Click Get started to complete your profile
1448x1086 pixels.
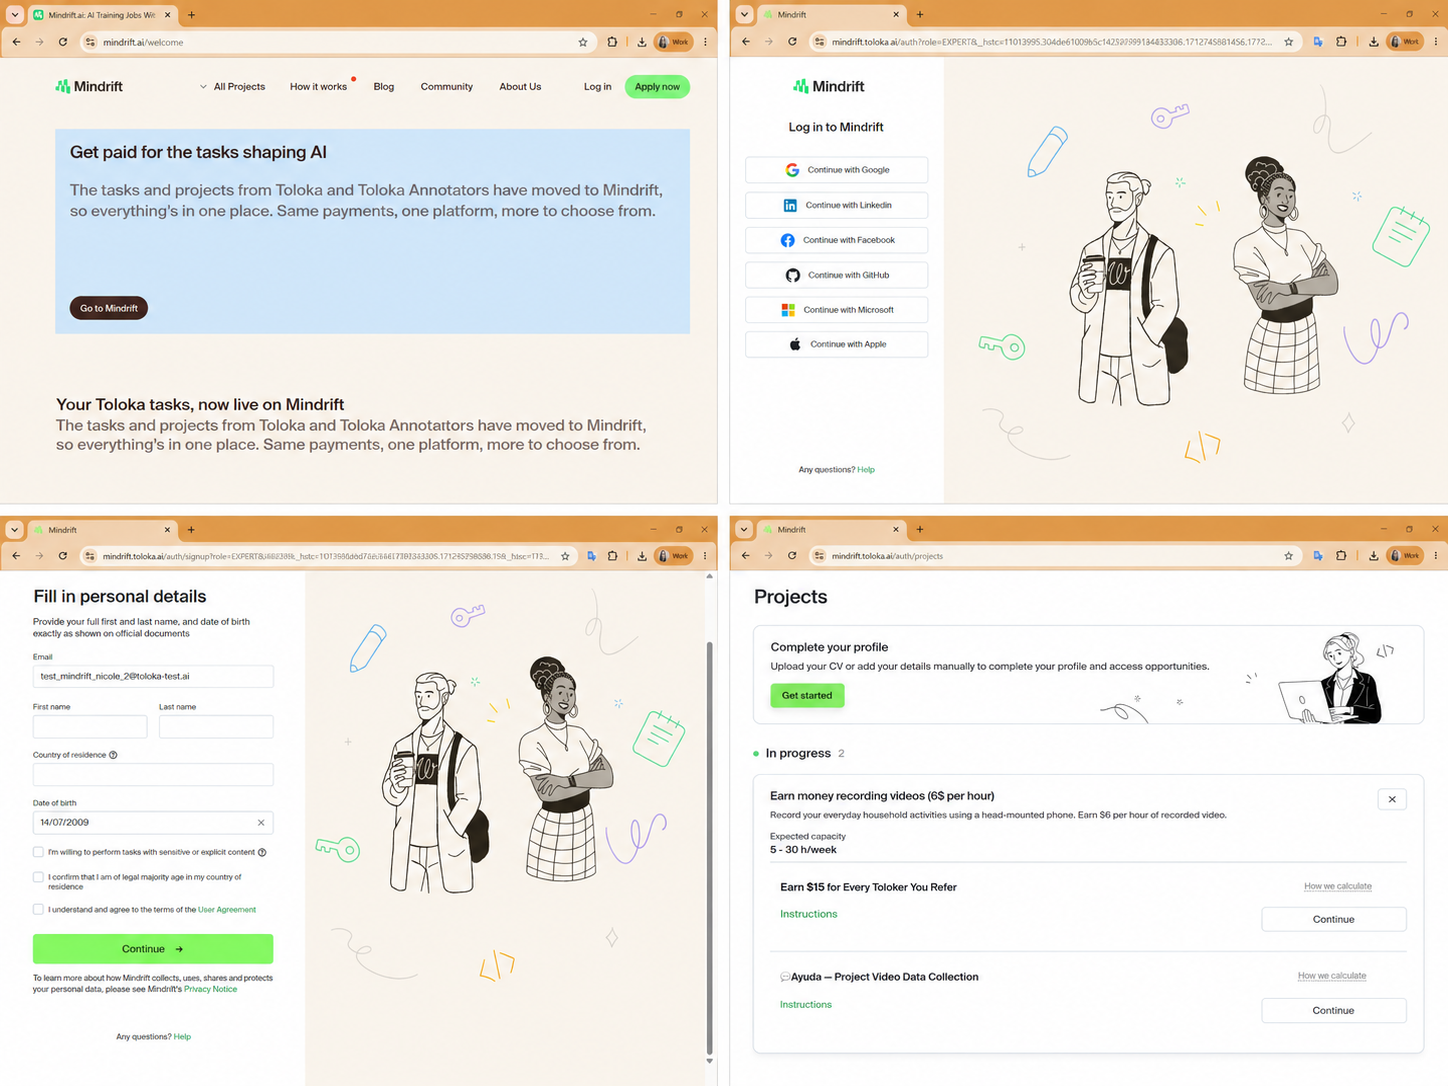[x=807, y=695]
